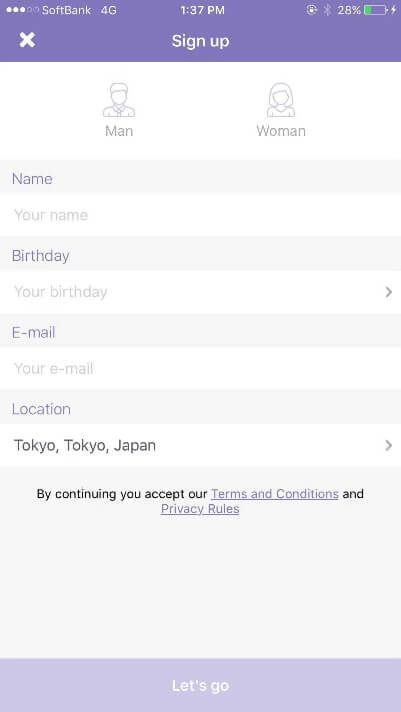The width and height of the screenshot is (401, 712).
Task: Tap the Your e-mail input field
Action: [x=200, y=369]
